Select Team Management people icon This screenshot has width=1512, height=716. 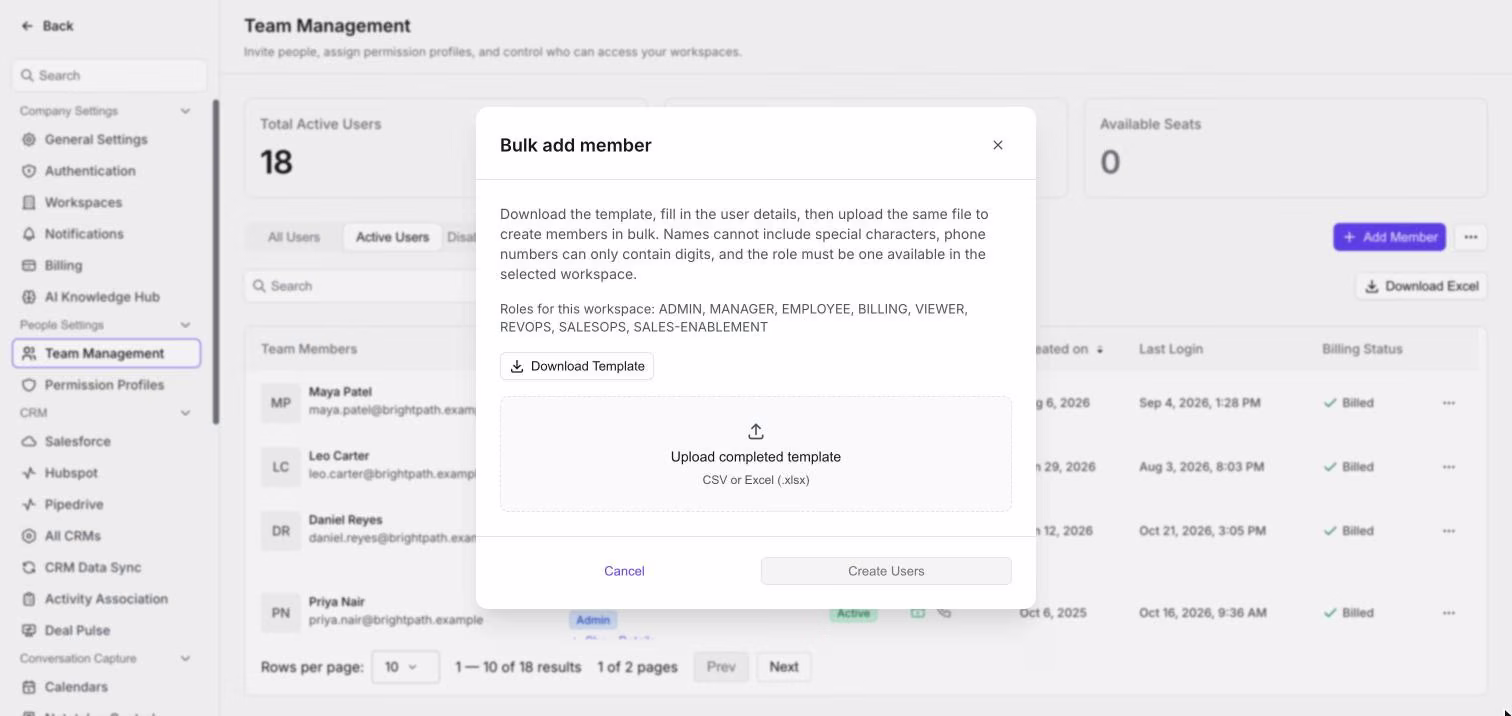point(29,354)
